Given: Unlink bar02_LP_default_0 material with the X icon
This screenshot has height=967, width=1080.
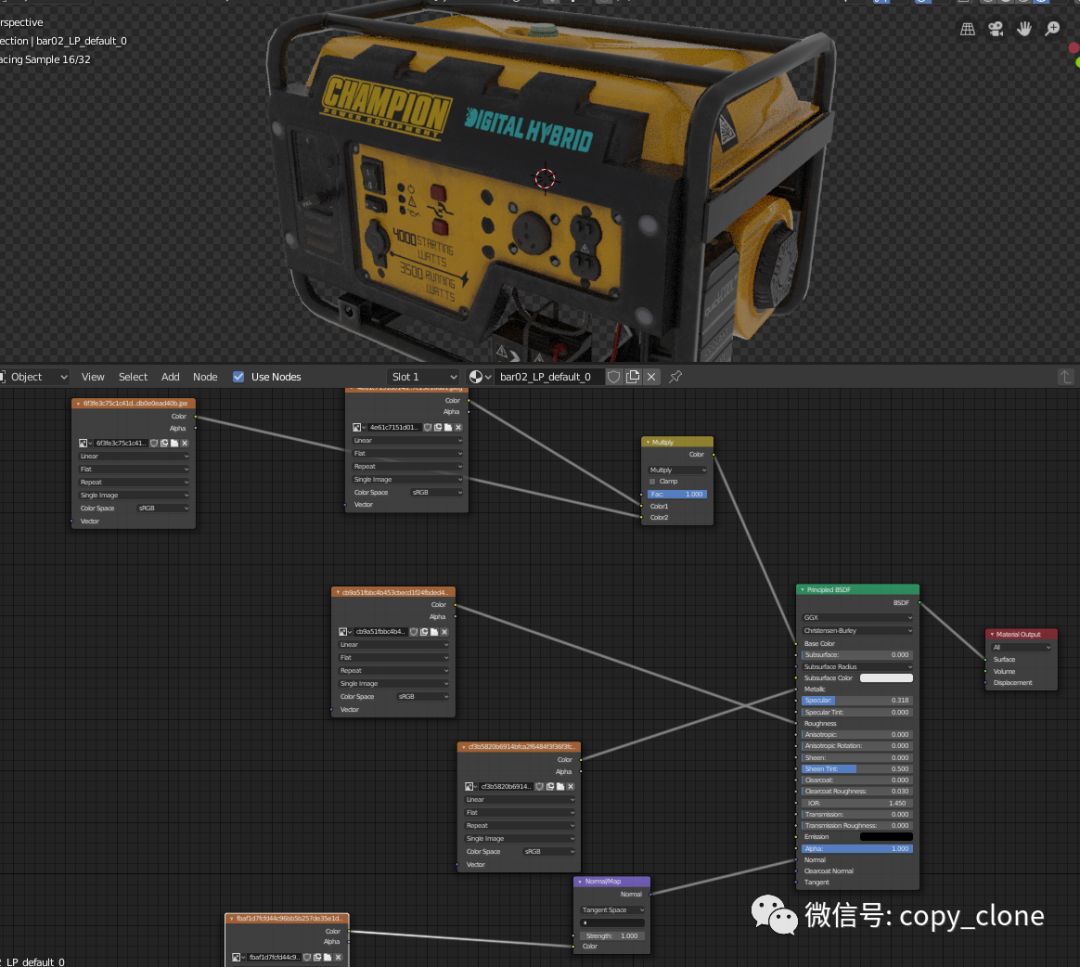Looking at the screenshot, I should click(x=651, y=377).
